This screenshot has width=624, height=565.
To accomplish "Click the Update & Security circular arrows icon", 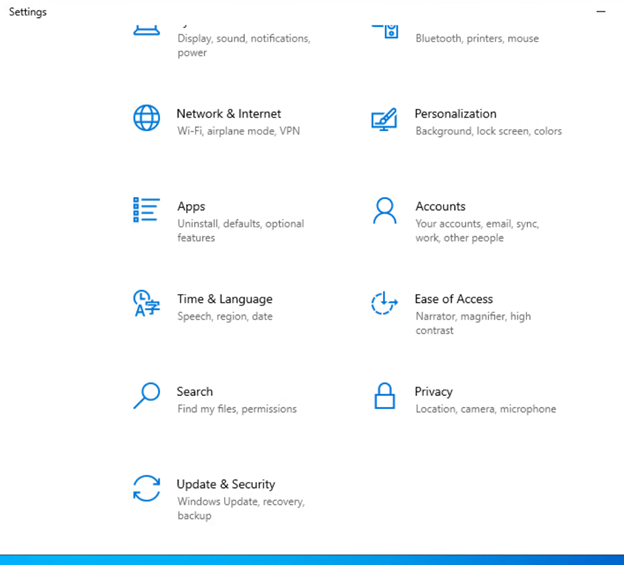I will click(146, 489).
